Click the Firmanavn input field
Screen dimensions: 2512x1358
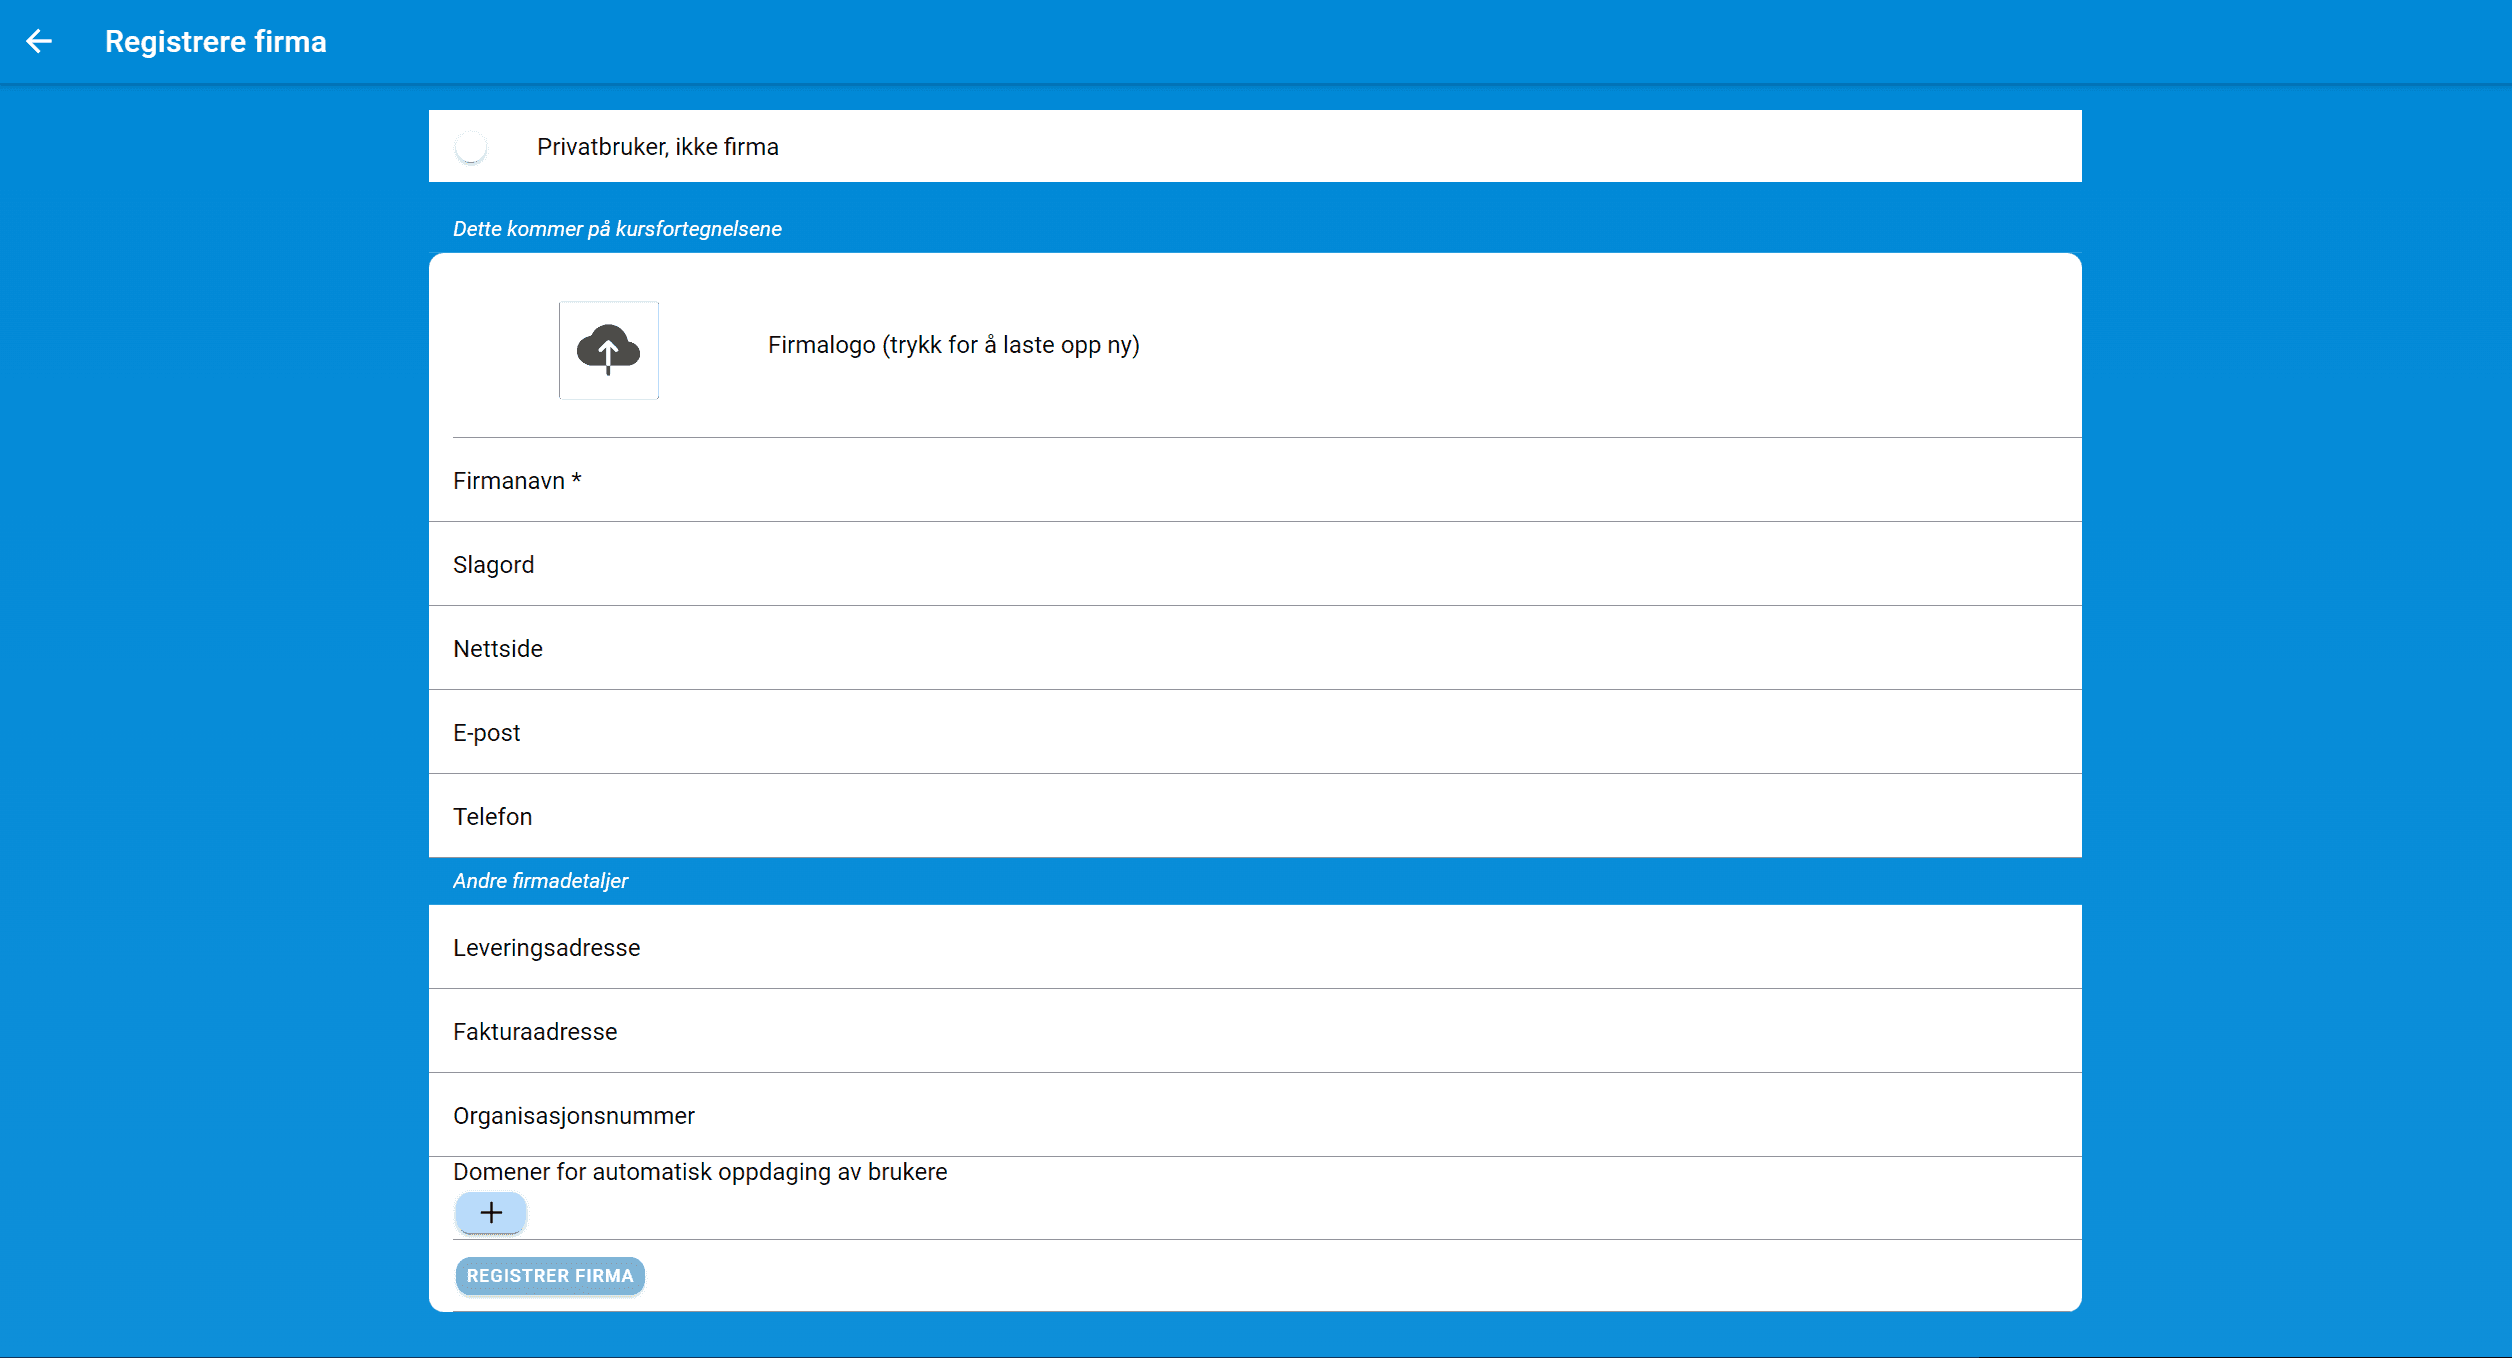coord(1254,481)
